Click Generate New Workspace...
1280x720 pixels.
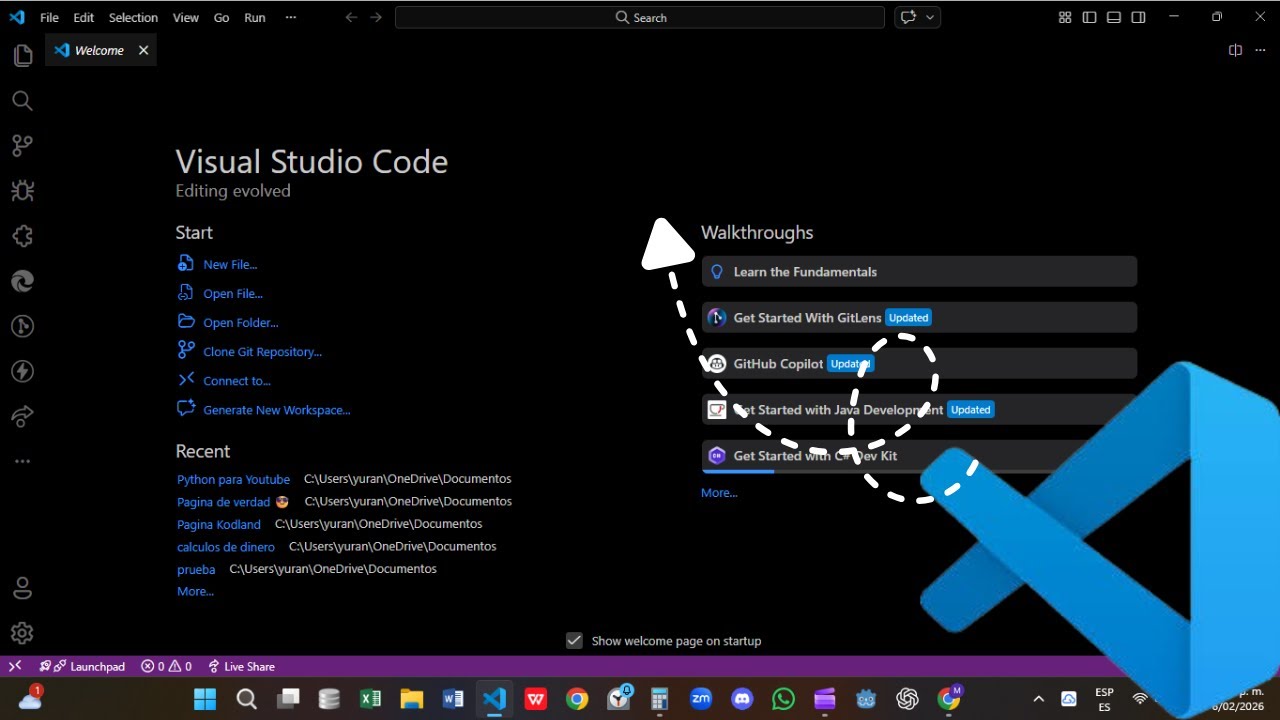click(x=277, y=409)
